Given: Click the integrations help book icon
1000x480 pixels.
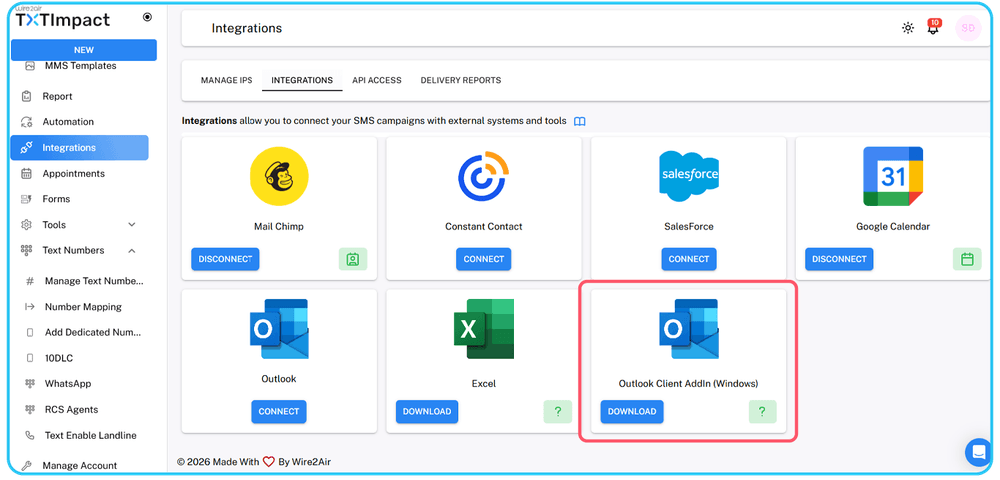Looking at the screenshot, I should 580,121.
